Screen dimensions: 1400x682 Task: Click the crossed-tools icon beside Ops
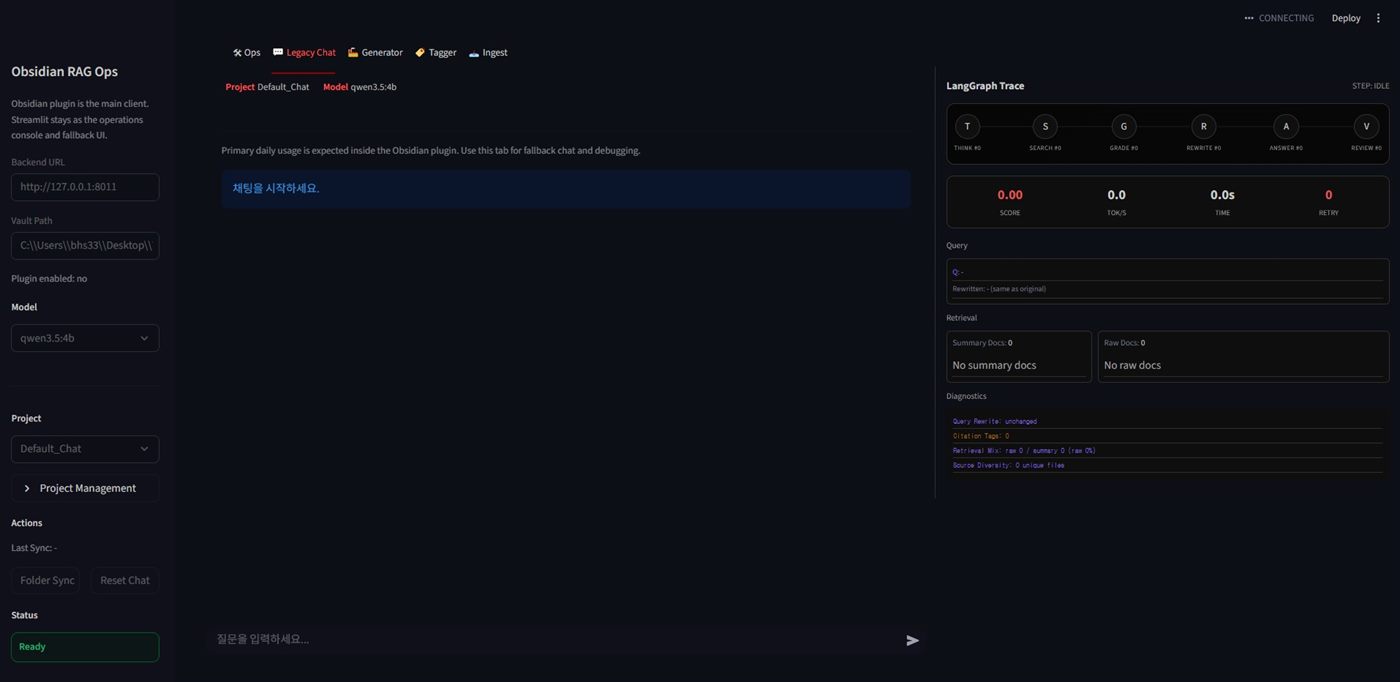coord(235,52)
